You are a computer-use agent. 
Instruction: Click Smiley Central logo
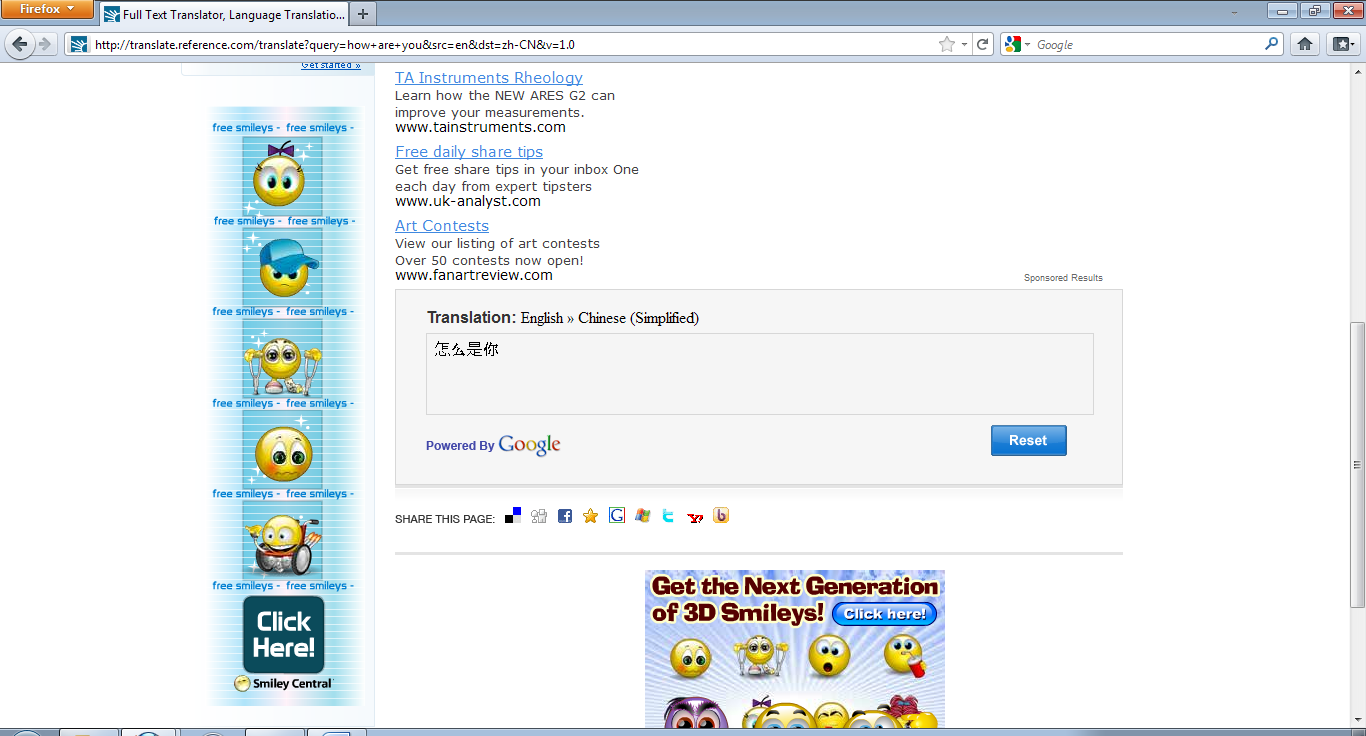click(x=283, y=684)
